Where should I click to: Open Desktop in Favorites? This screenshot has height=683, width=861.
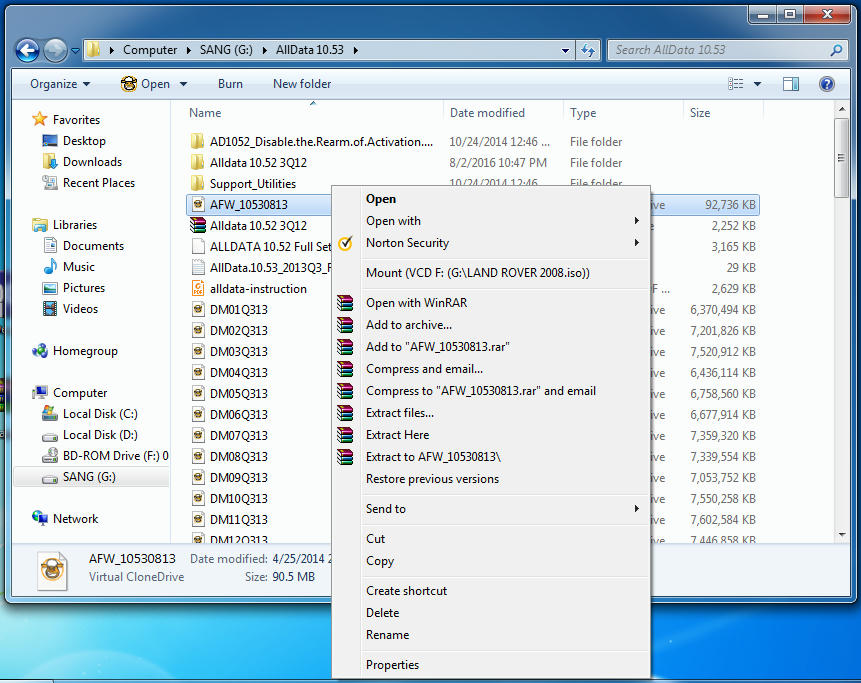click(84, 141)
